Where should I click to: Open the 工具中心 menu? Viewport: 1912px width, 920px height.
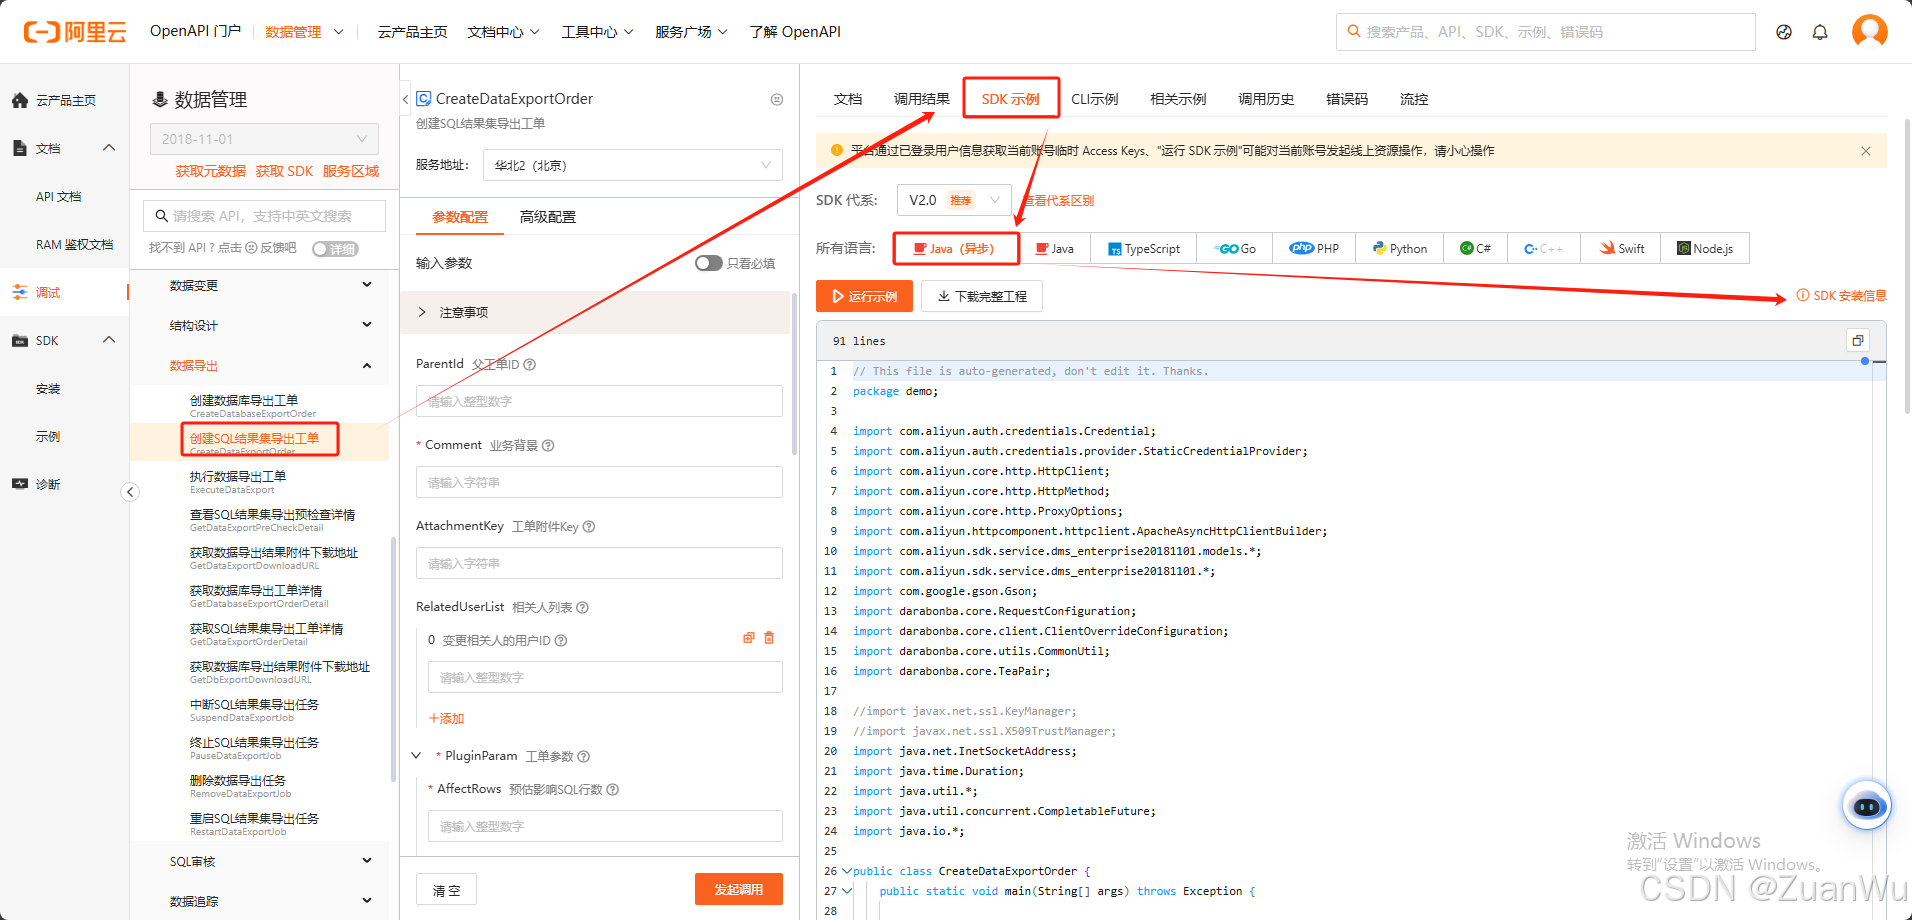click(x=597, y=32)
